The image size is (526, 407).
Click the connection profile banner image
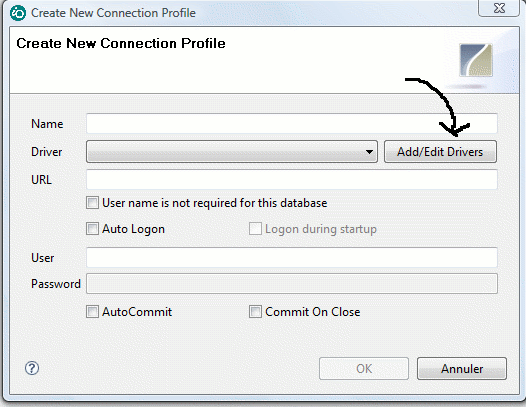tap(476, 60)
